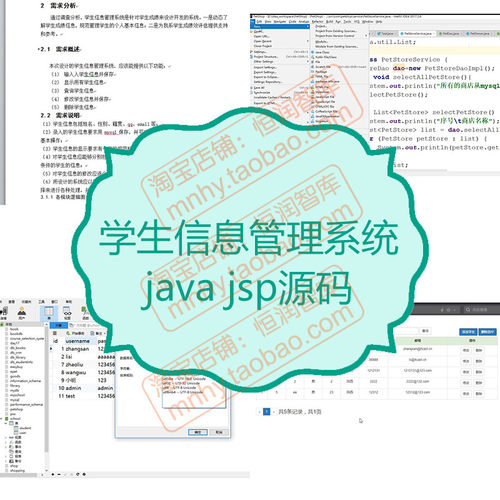This screenshot has width=500, height=500.
Task: Select New in the IntelliJ File menu
Action: pos(280,26)
